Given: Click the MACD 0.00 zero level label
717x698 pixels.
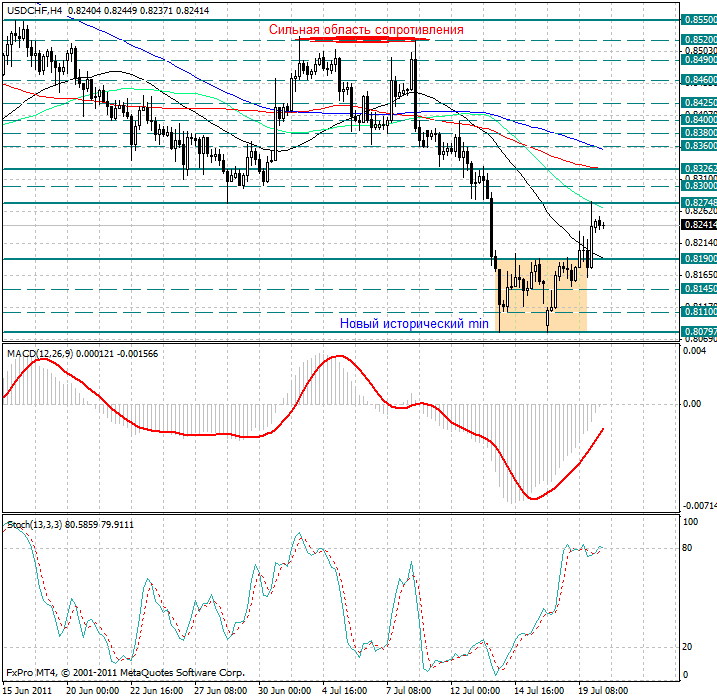Looking at the screenshot, I should coord(692,404).
